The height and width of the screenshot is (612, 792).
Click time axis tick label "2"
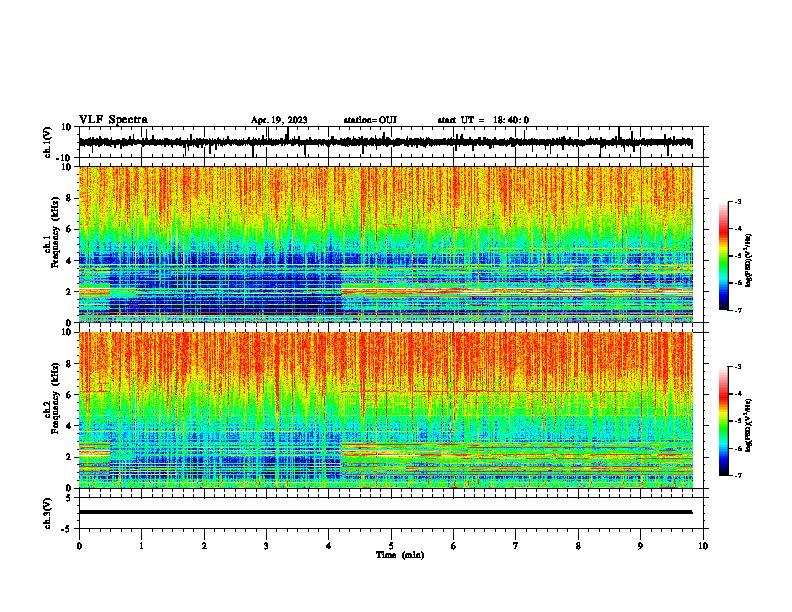204,546
